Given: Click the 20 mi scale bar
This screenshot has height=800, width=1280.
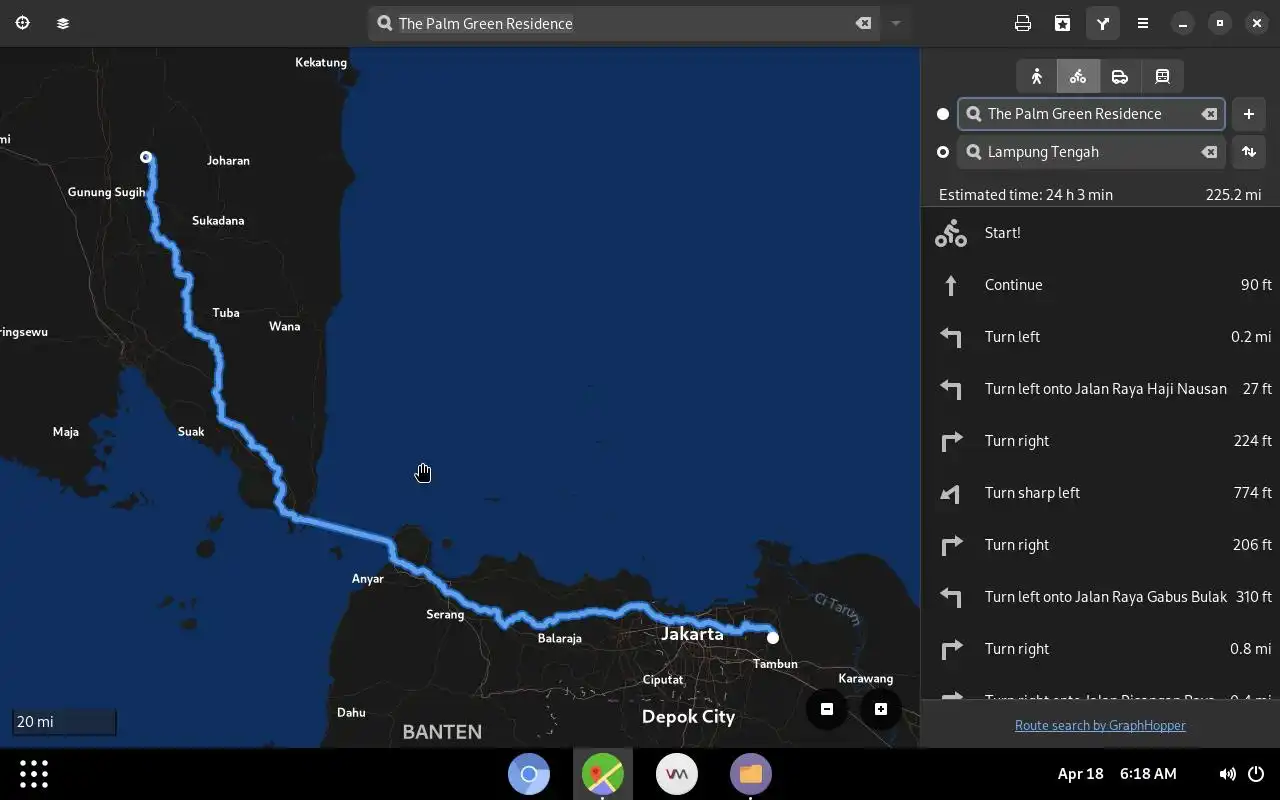Looking at the screenshot, I should [64, 722].
